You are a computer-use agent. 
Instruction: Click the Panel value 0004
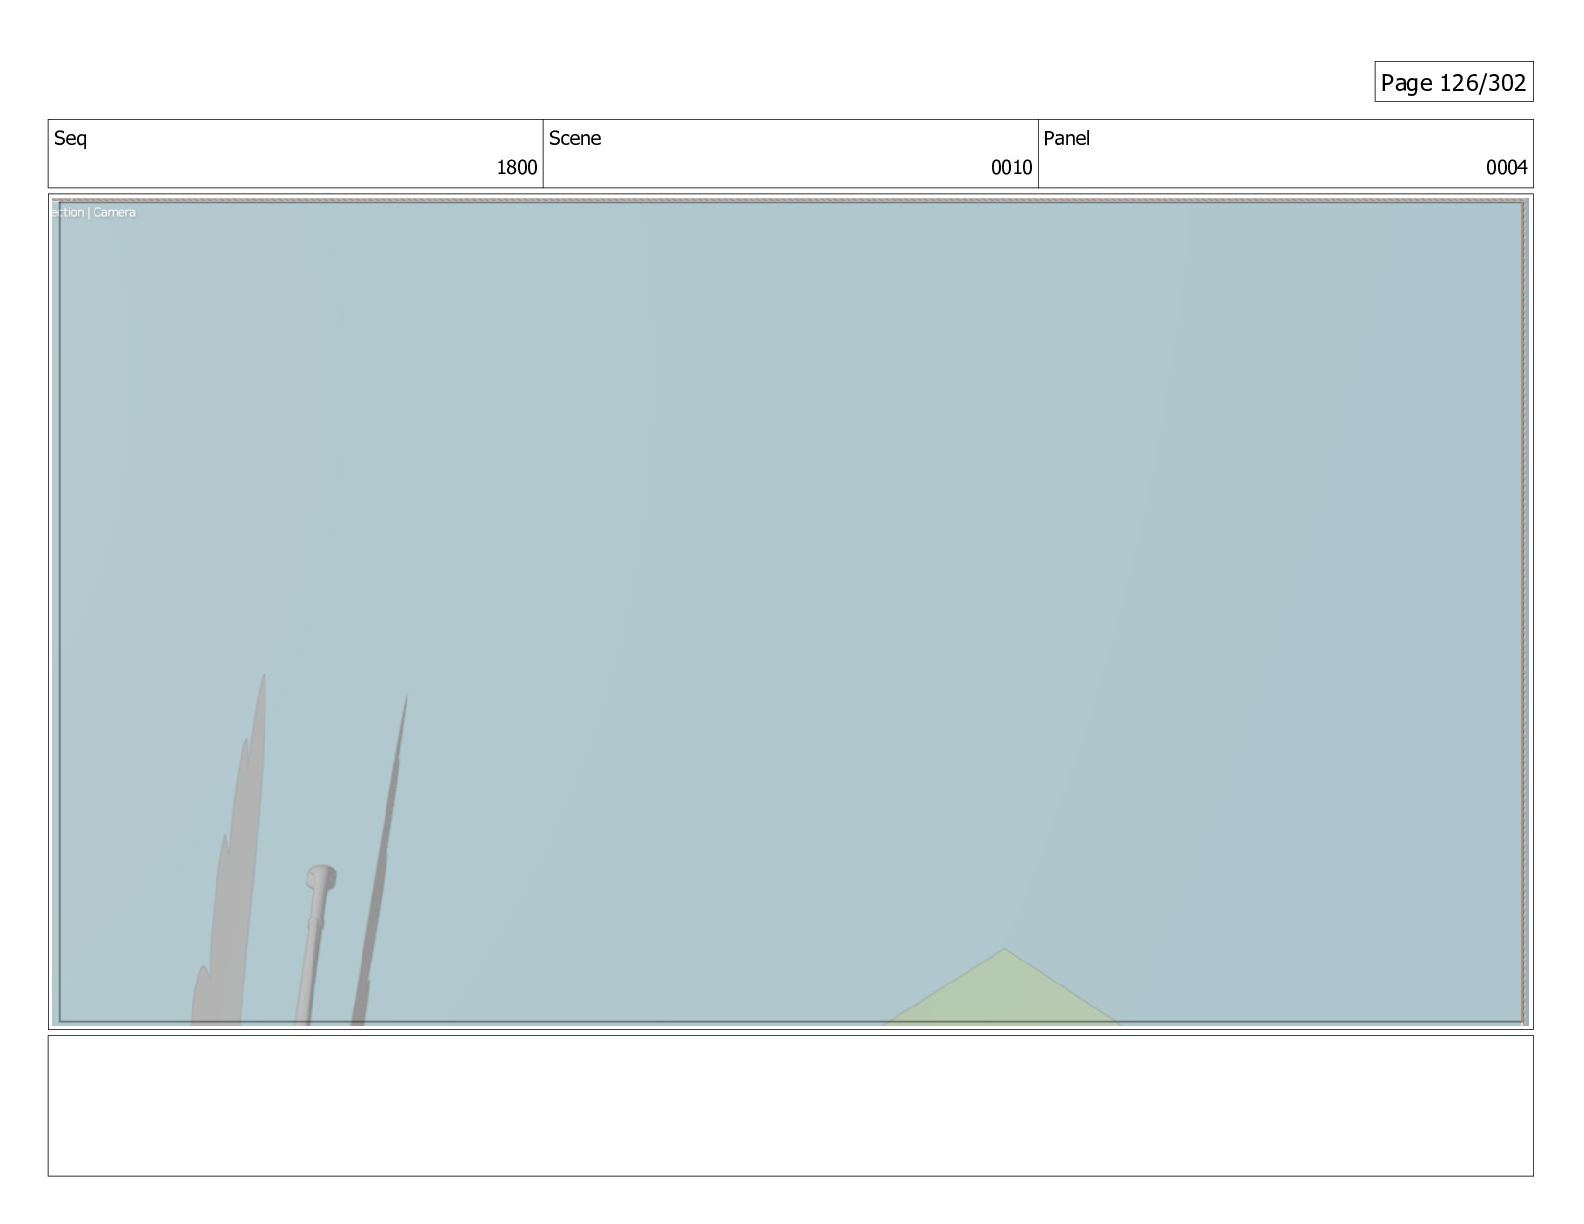coord(1506,167)
